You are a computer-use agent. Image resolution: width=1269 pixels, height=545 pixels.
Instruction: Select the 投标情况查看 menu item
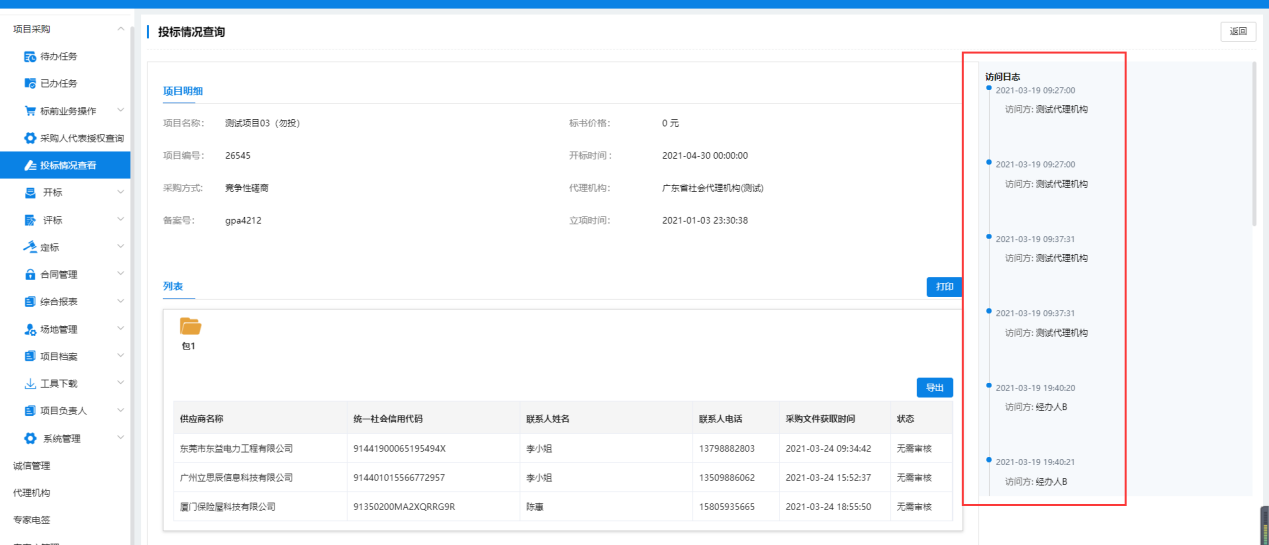click(x=68, y=165)
